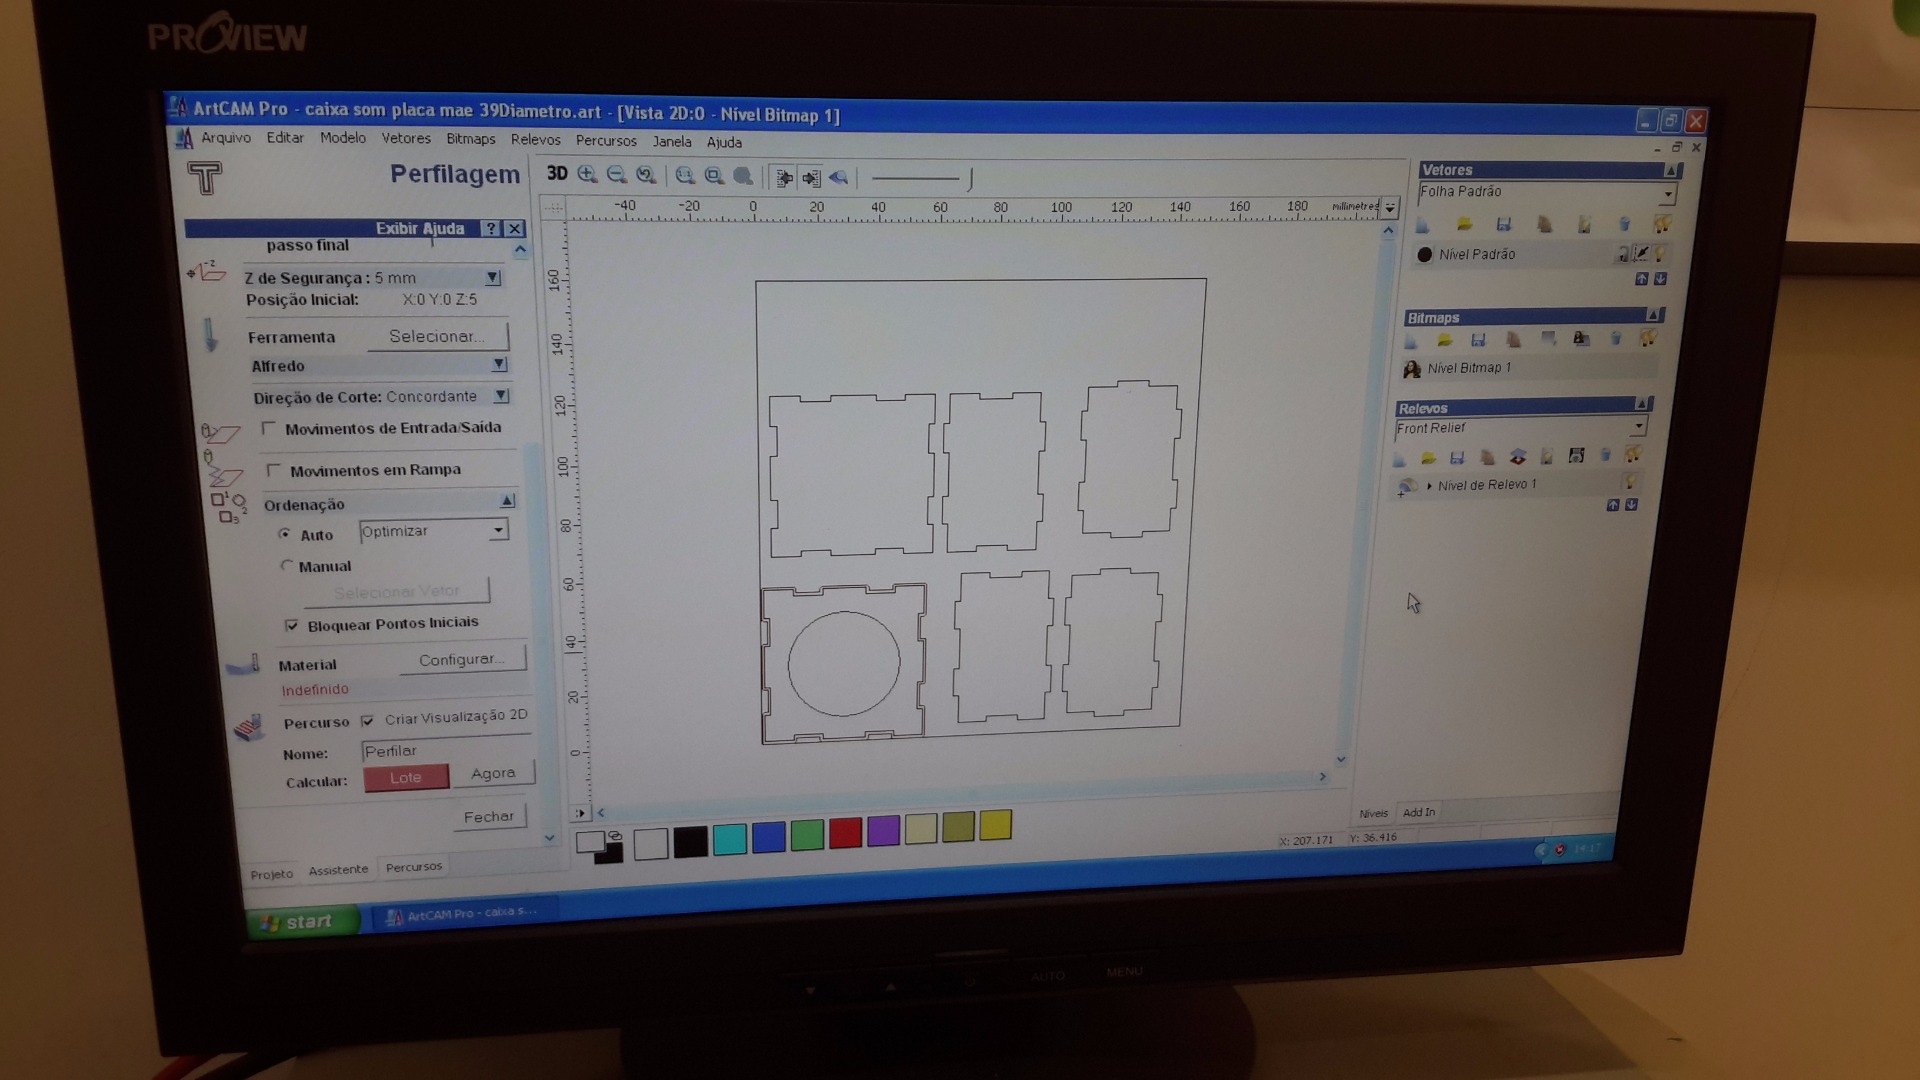Click the greyed zoom object icon
This screenshot has width=1920, height=1080.
click(x=743, y=177)
